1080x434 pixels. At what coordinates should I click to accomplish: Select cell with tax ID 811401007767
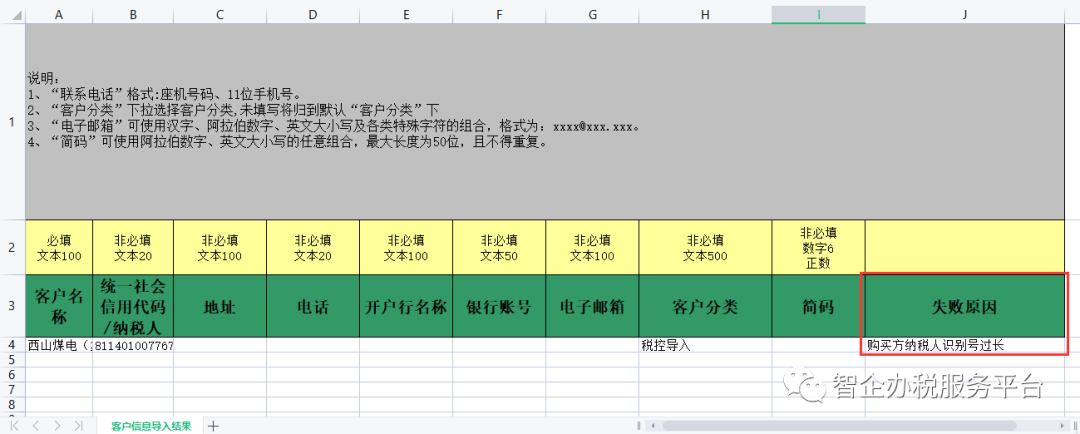pyautogui.click(x=133, y=345)
